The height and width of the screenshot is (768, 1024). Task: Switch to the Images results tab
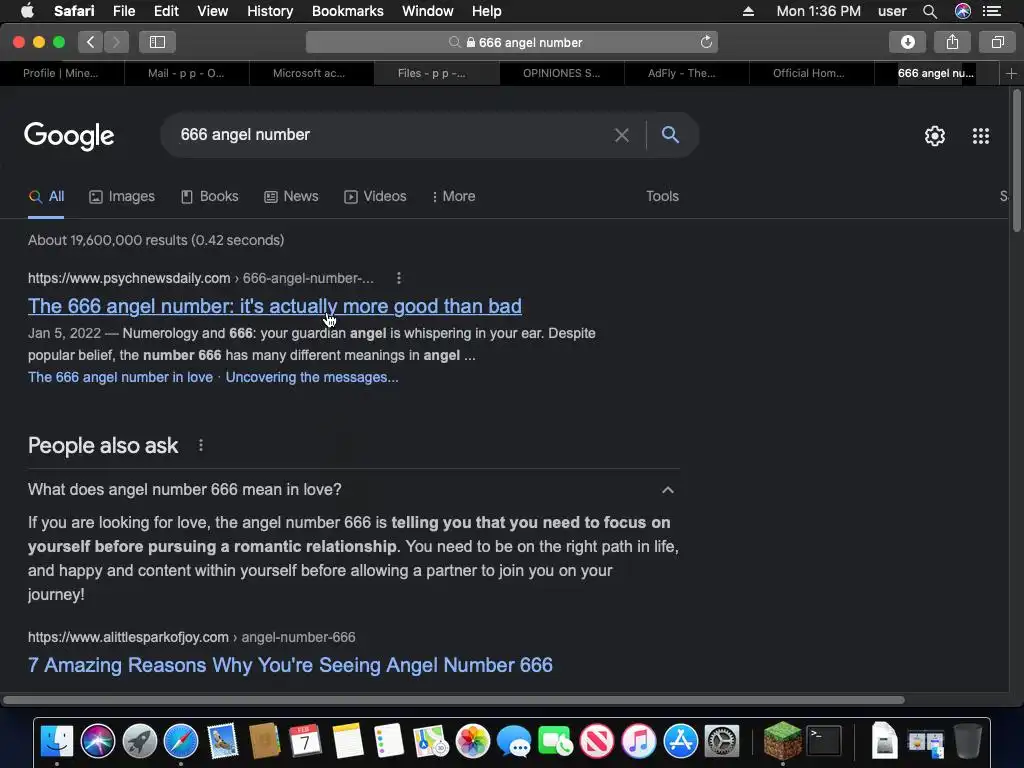pos(122,197)
